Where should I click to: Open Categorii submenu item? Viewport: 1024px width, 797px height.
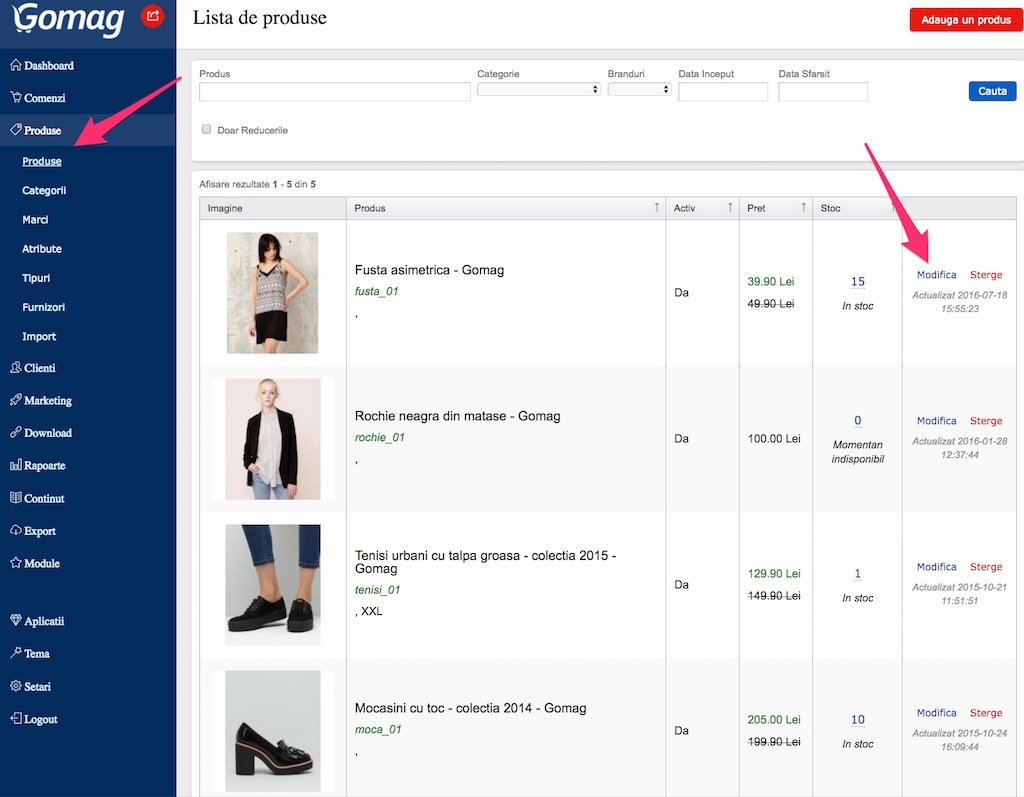[44, 190]
